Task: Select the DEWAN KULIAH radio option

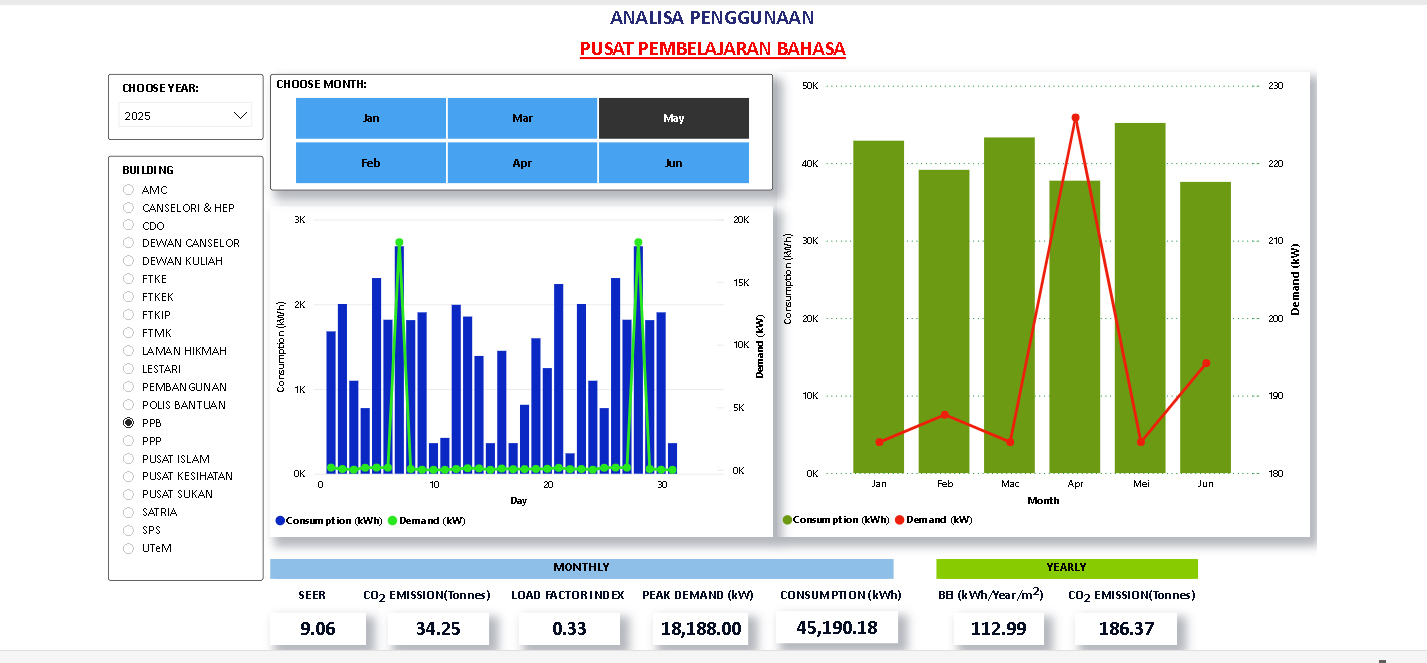Action: [x=128, y=261]
